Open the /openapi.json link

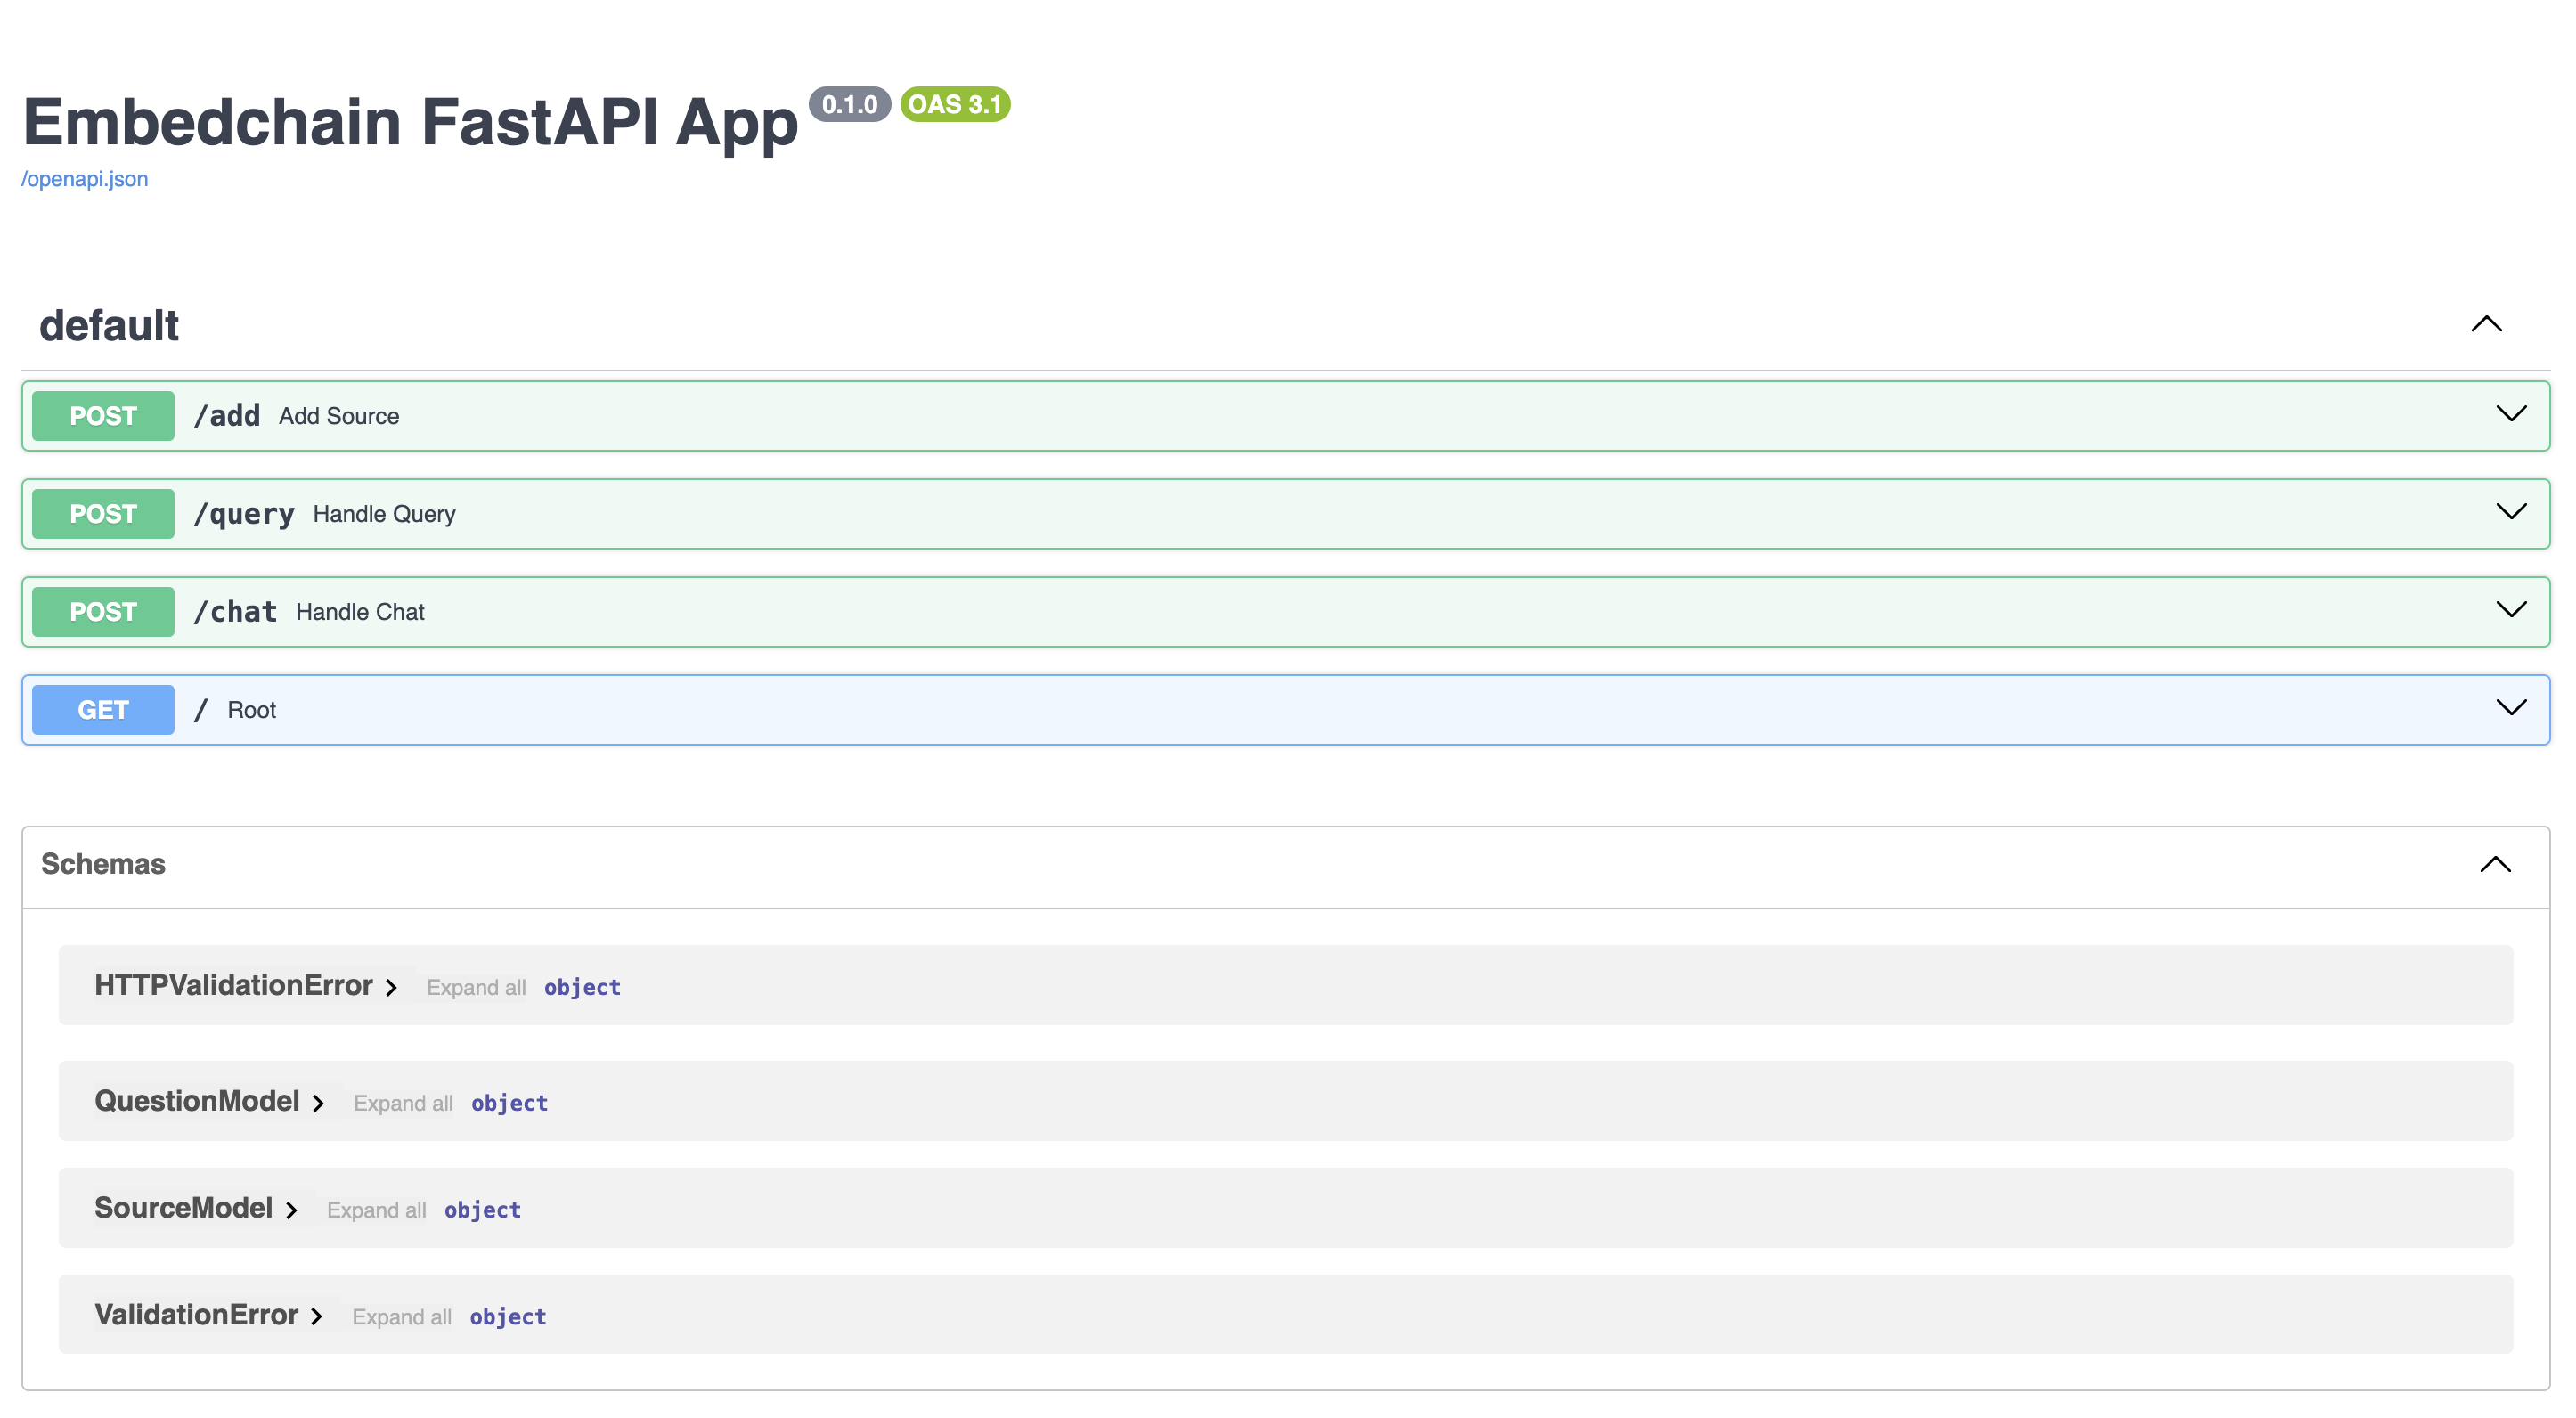click(x=85, y=179)
